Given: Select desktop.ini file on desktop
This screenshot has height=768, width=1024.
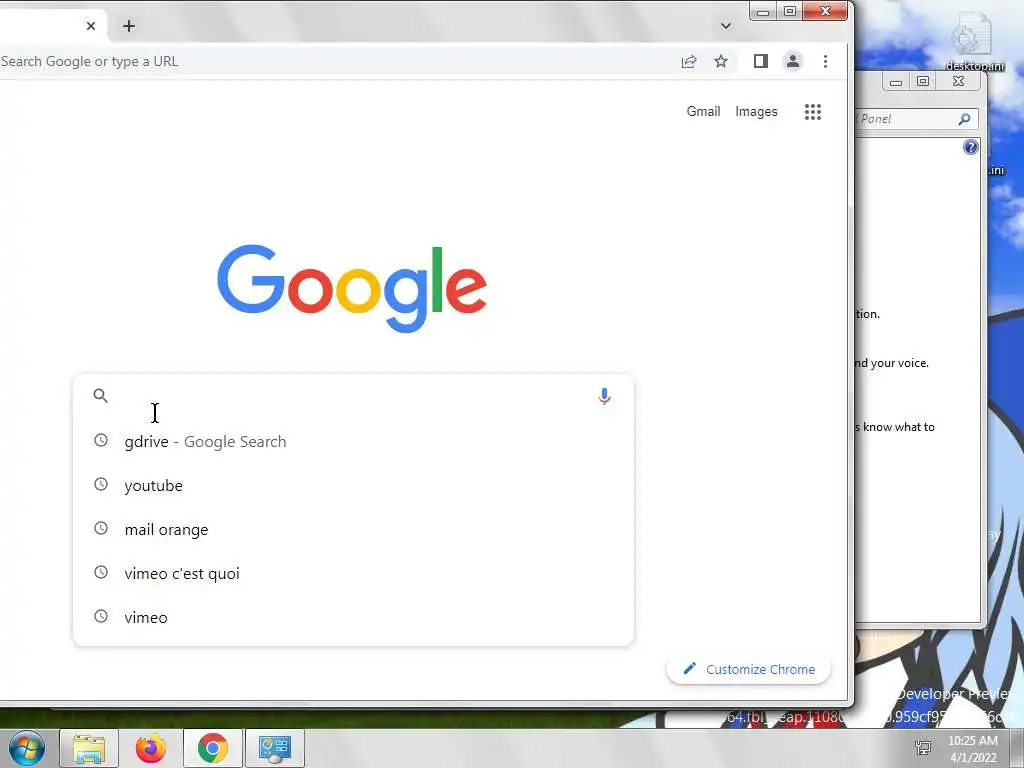Looking at the screenshot, I should (974, 43).
